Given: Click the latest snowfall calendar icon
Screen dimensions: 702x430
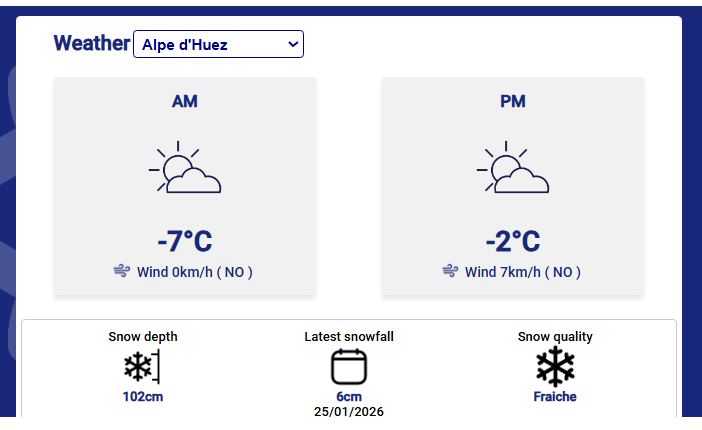Looking at the screenshot, I should click(x=349, y=367).
